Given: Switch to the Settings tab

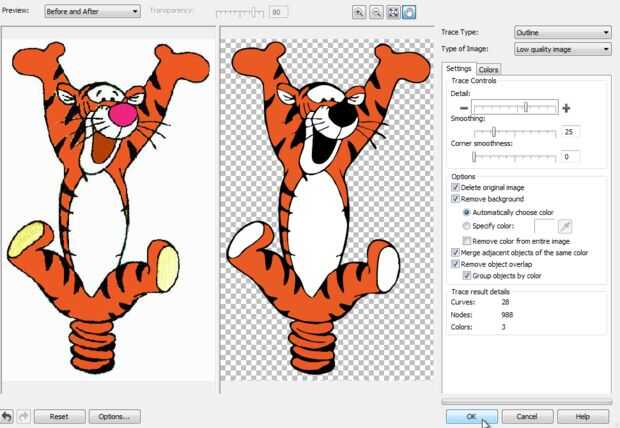Looking at the screenshot, I should click(459, 68).
